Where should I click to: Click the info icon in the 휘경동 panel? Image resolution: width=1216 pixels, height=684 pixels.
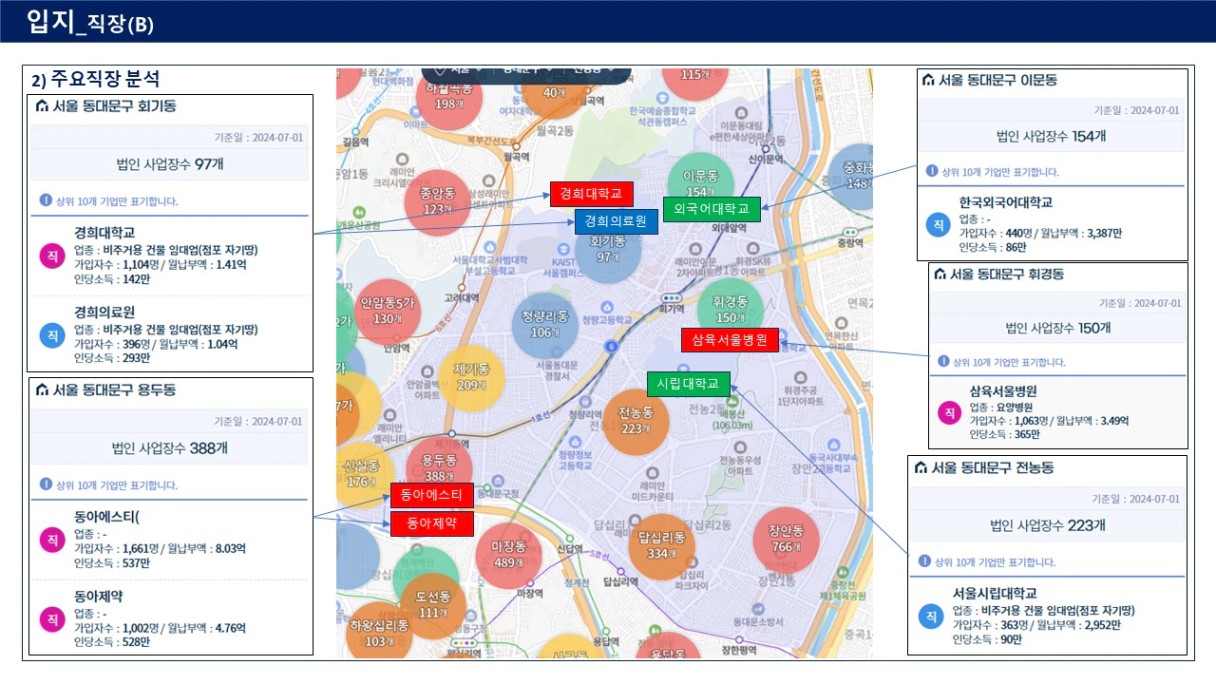(943, 361)
